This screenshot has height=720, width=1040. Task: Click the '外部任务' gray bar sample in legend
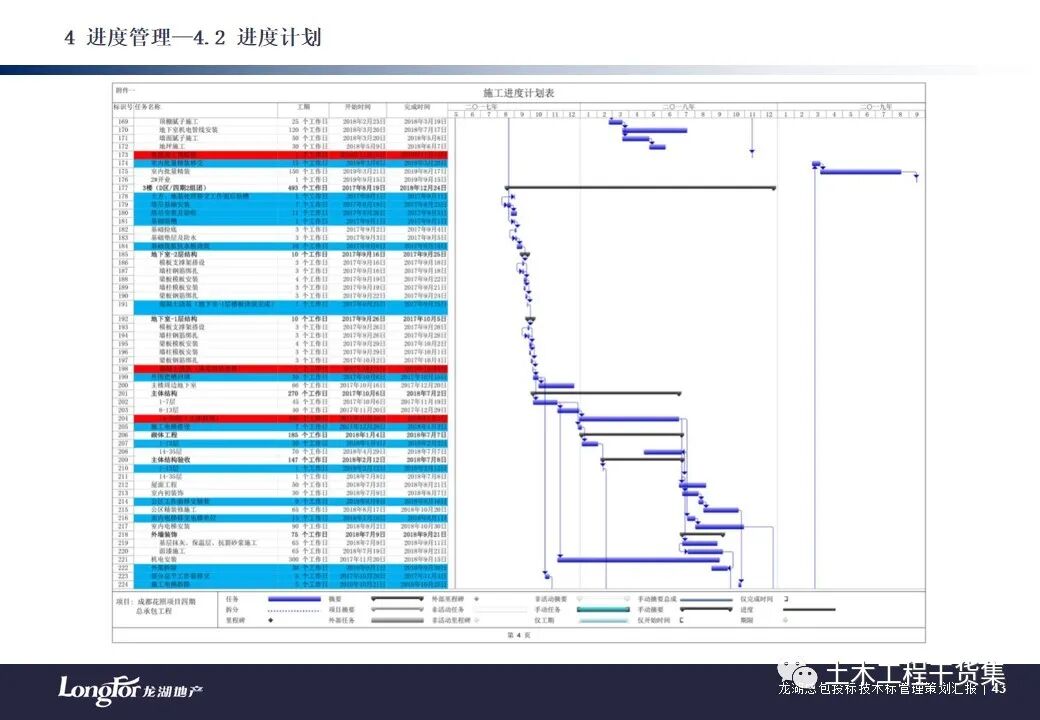pyautogui.click(x=397, y=621)
